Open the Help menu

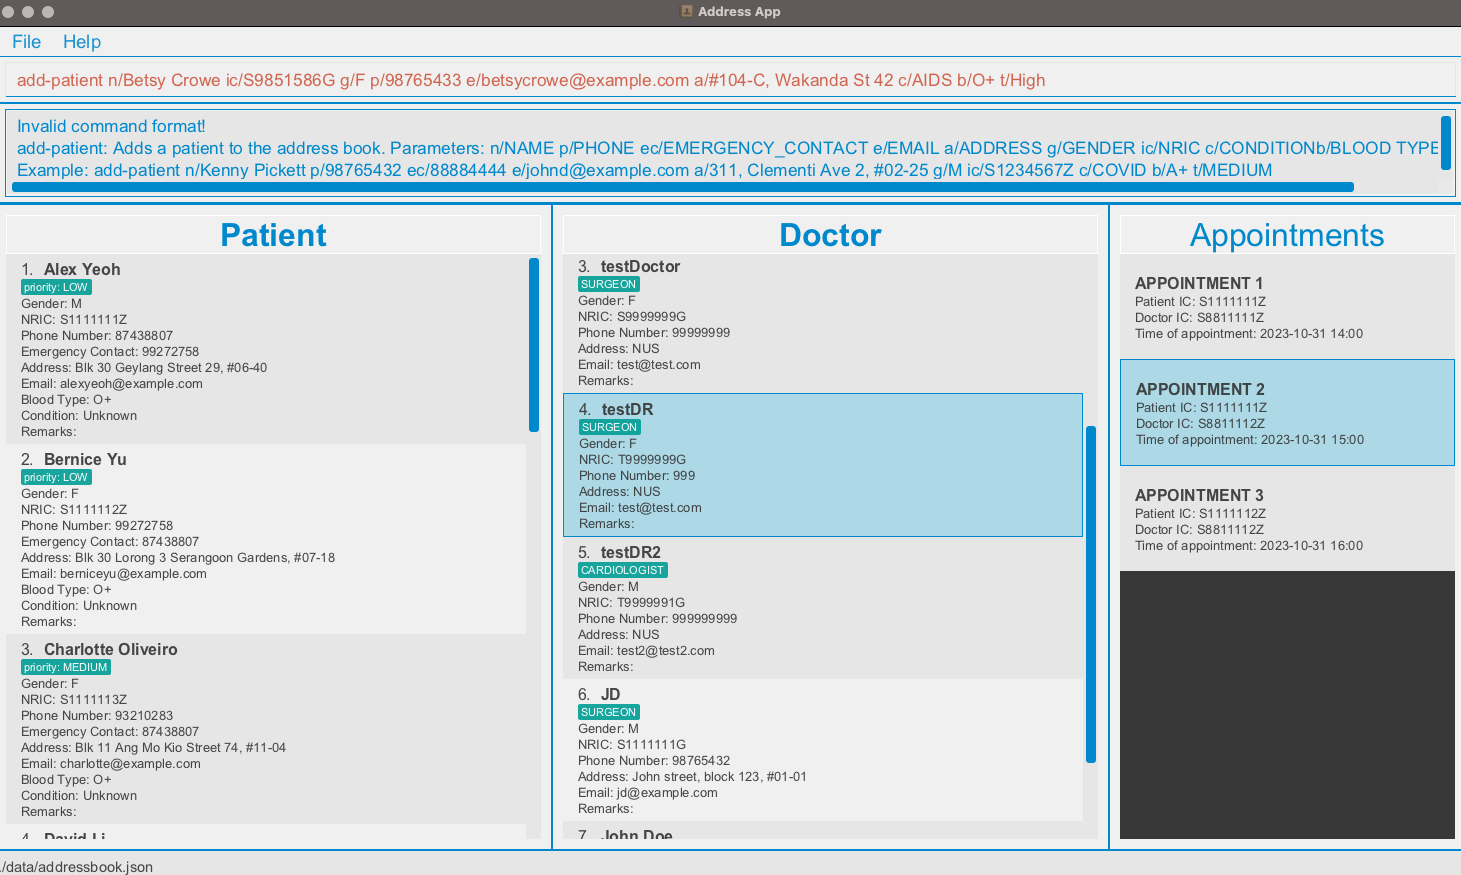(82, 42)
